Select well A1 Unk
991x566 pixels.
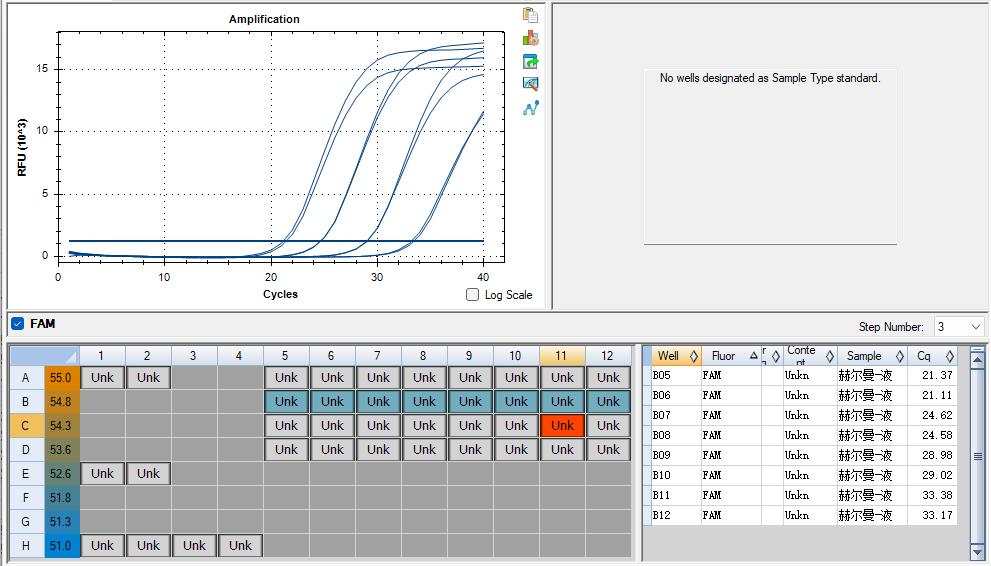pyautogui.click(x=102, y=378)
